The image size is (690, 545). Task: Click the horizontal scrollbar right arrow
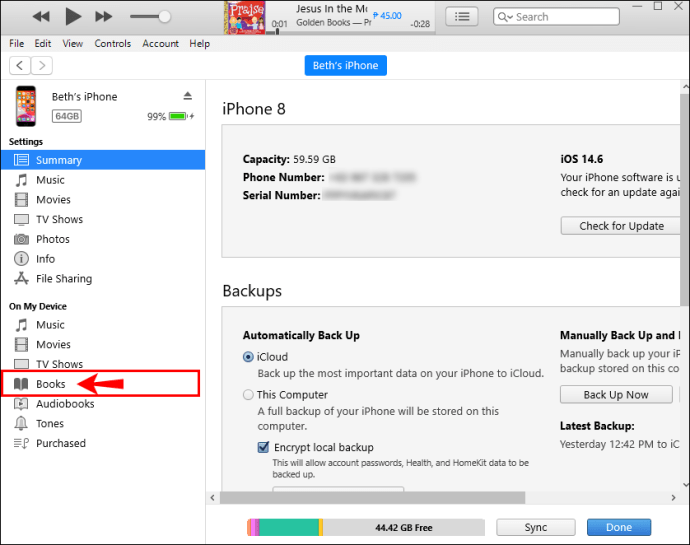point(673,497)
